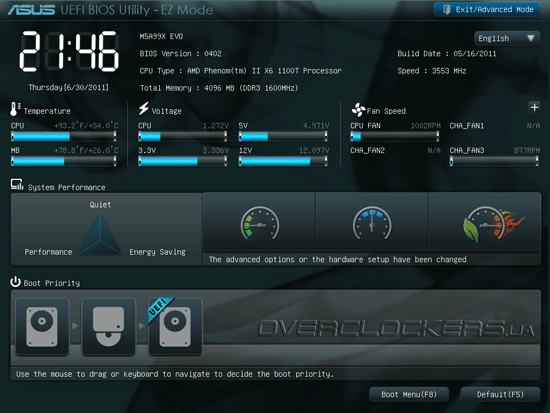Click the Boot Priority power icon

15,281
